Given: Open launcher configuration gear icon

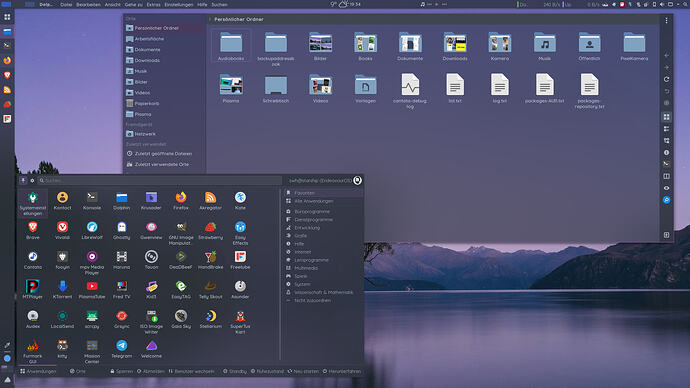Looking at the screenshot, I should pyautogui.click(x=32, y=180).
